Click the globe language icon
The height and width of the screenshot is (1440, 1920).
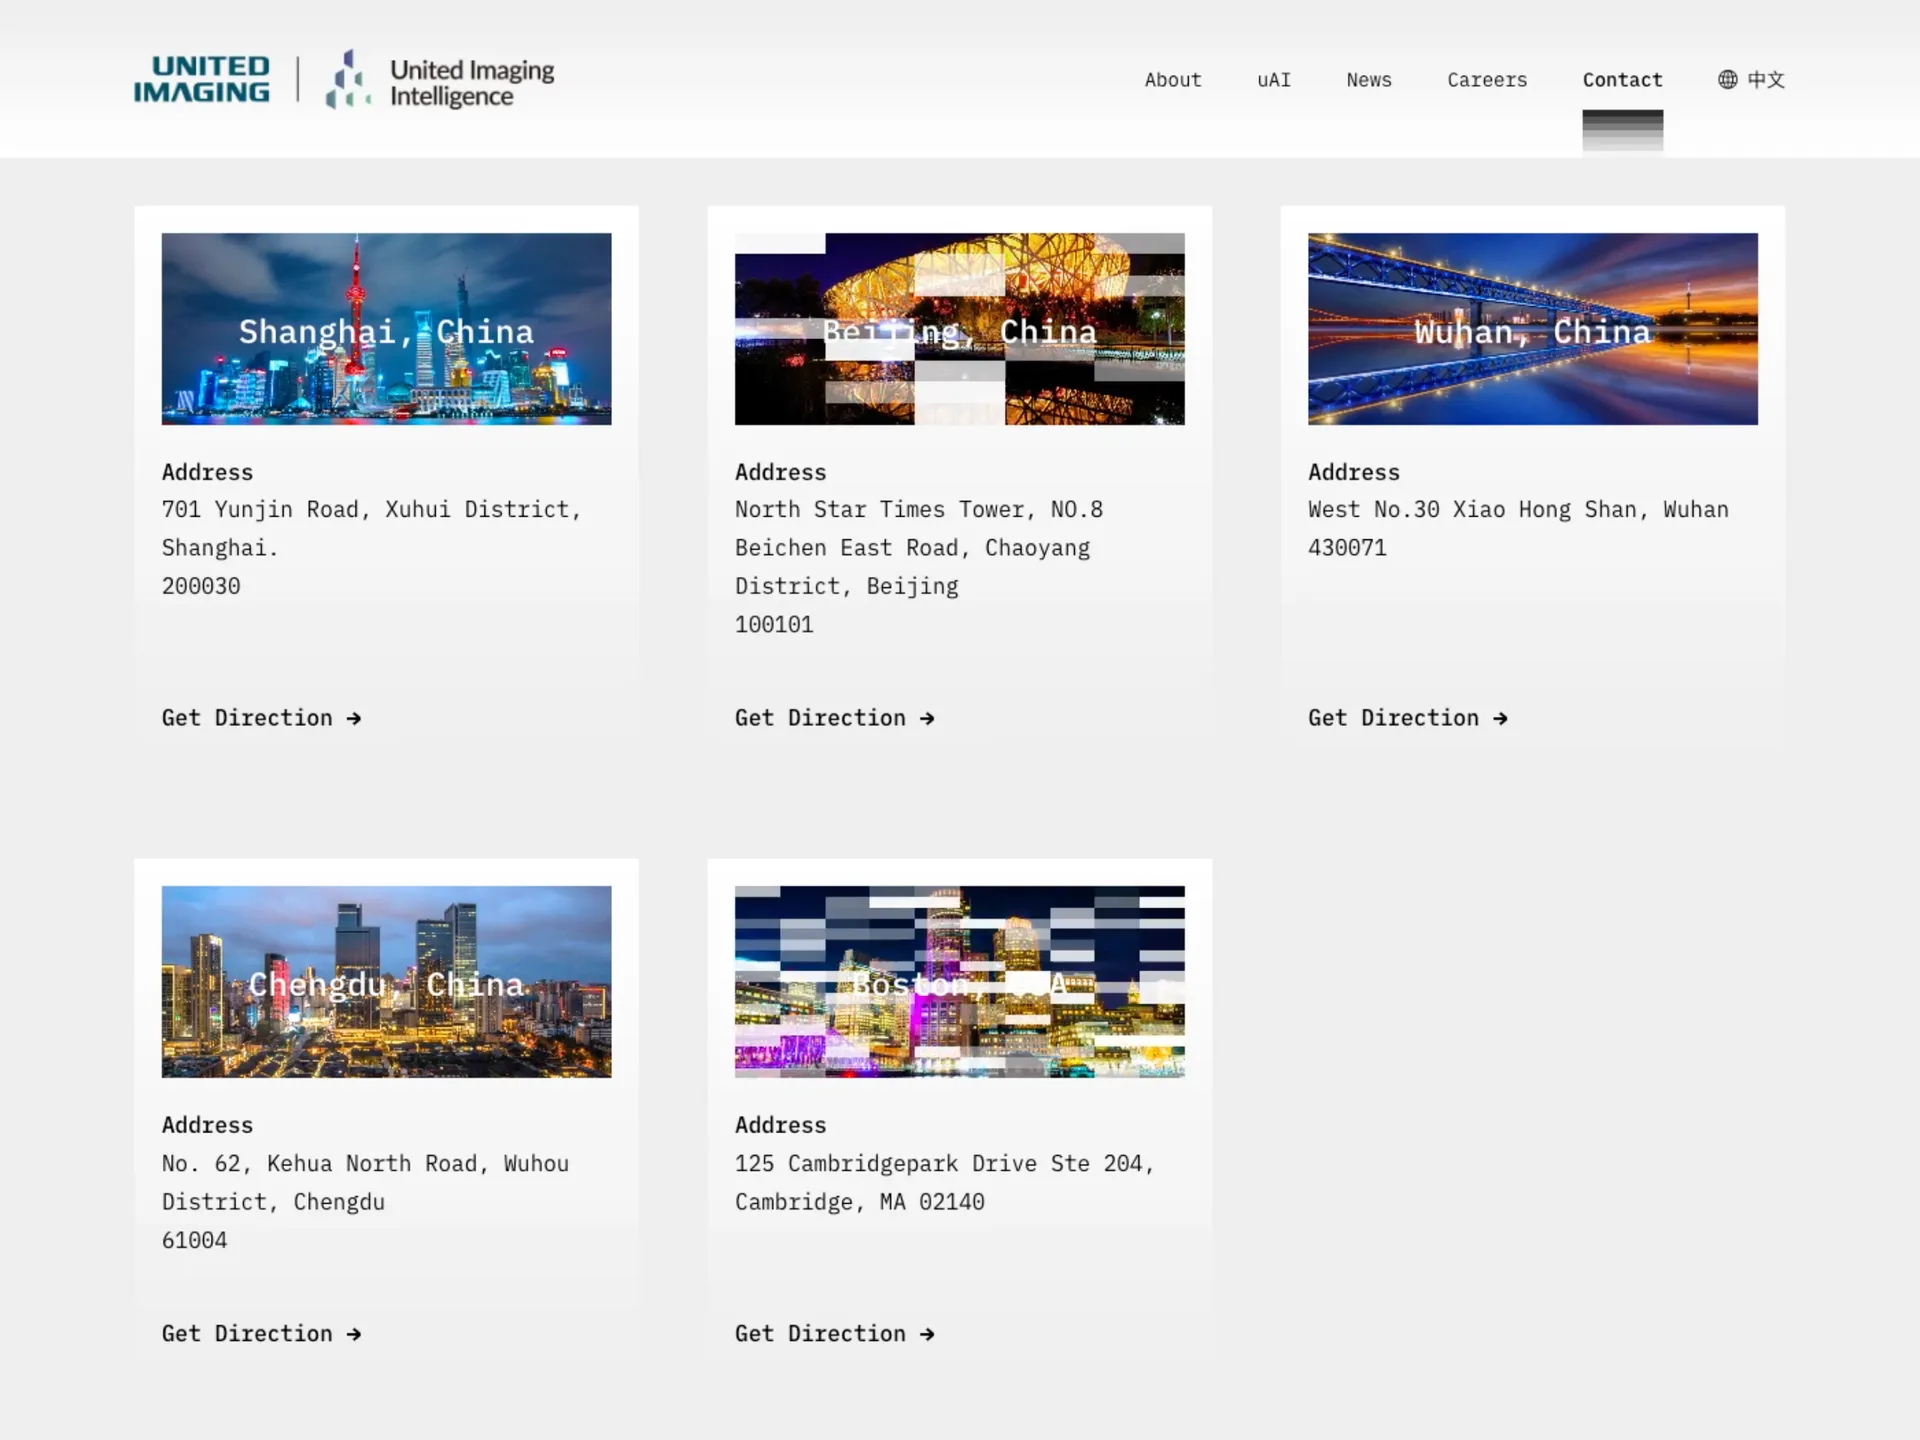point(1727,79)
